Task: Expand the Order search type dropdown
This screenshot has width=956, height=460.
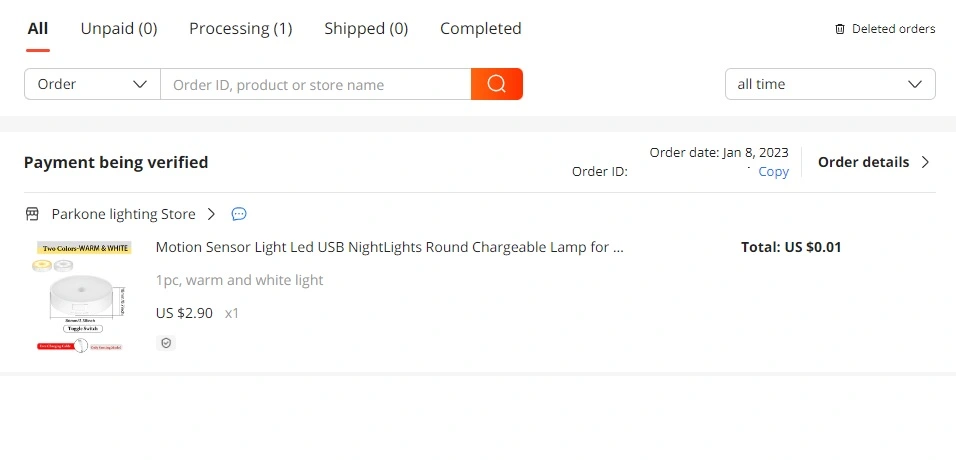Action: [x=92, y=84]
